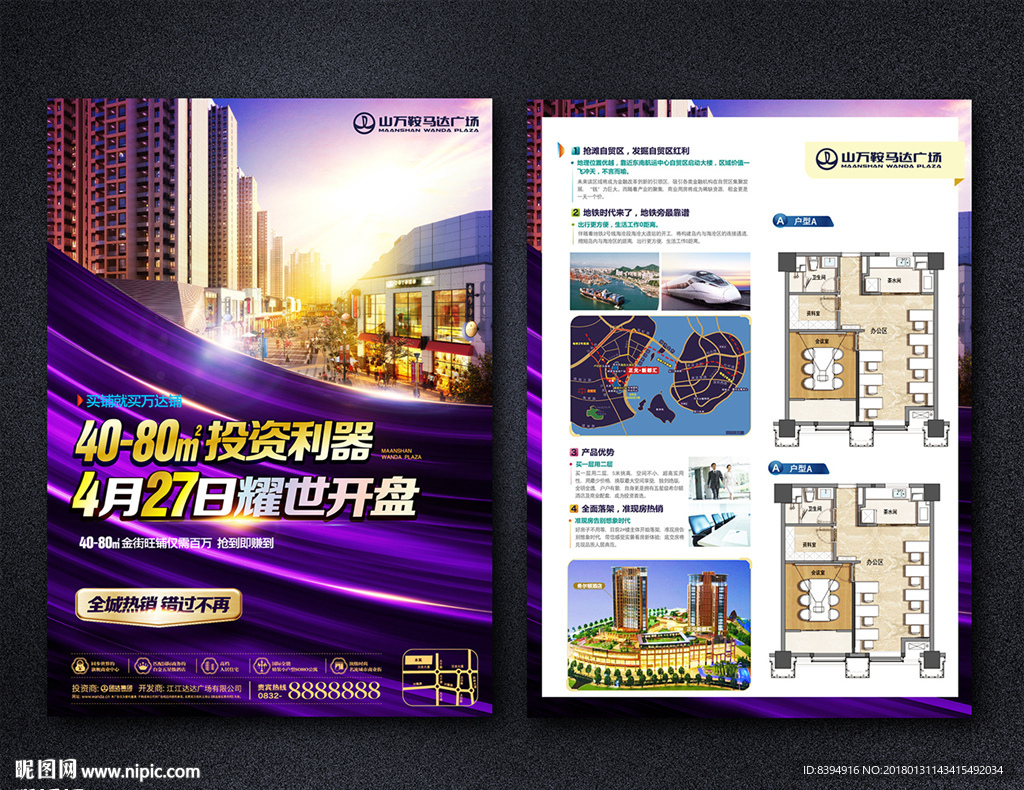Click the cutlery SOHO apartment icon

tap(262, 666)
